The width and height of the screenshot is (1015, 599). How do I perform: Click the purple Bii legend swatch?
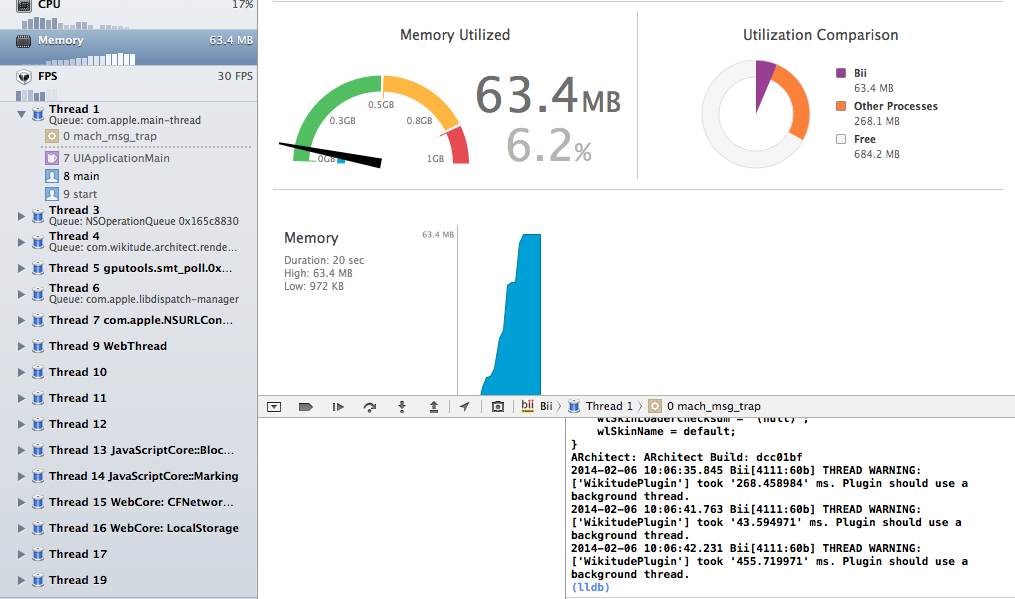click(x=841, y=73)
